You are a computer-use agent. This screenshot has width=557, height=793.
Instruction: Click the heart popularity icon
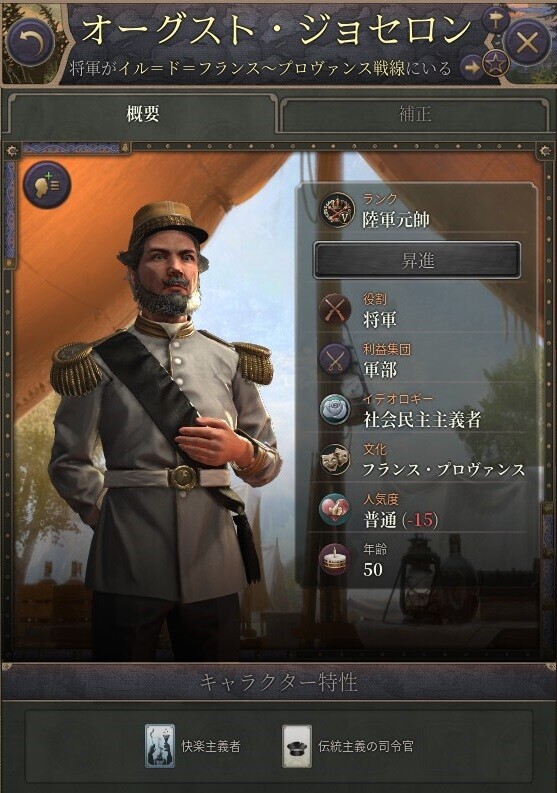tap(335, 509)
